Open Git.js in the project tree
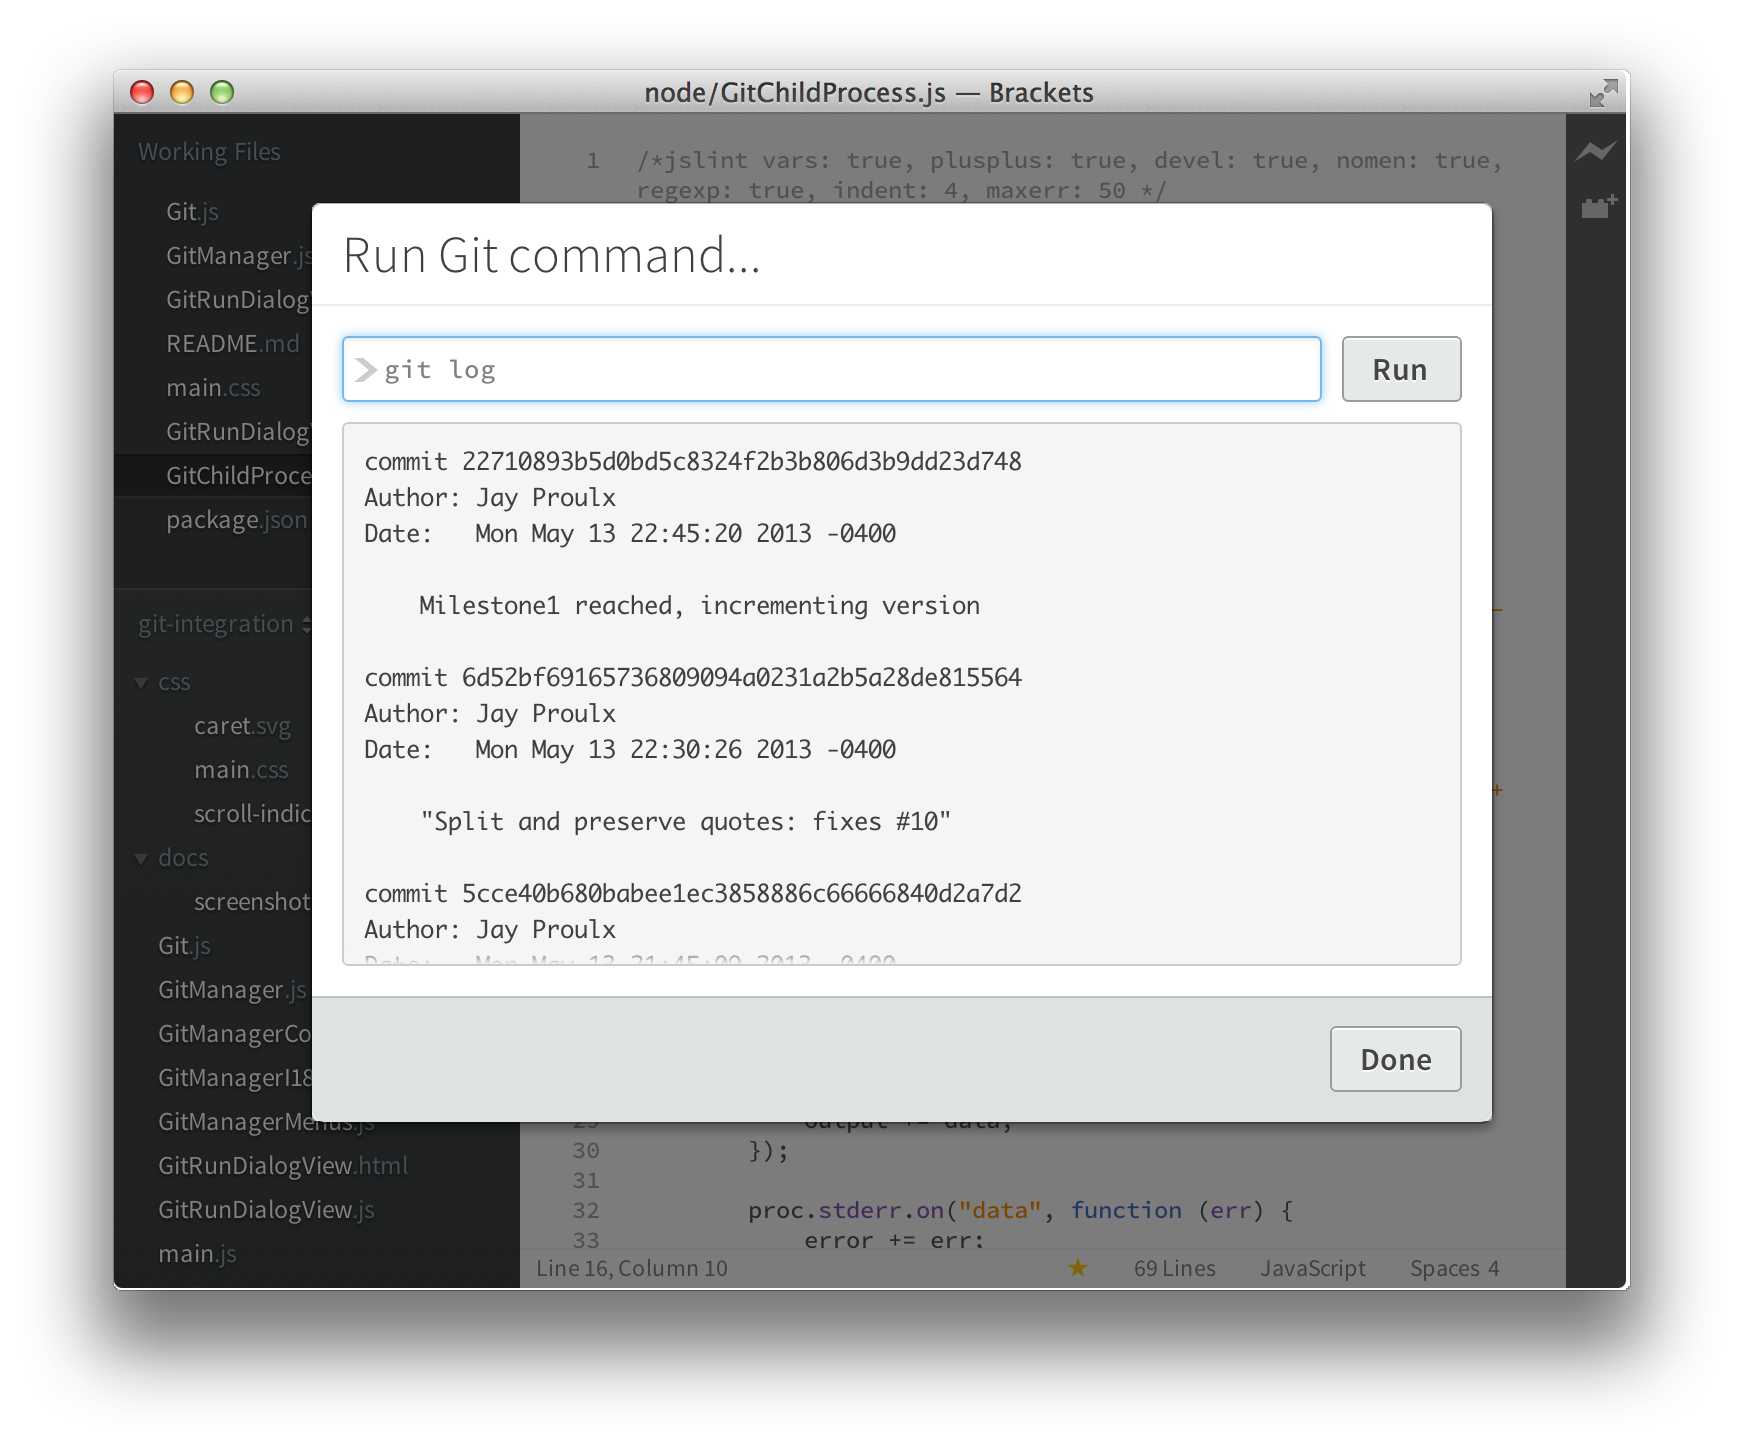Viewport: 1740px width, 1446px height. click(x=184, y=946)
